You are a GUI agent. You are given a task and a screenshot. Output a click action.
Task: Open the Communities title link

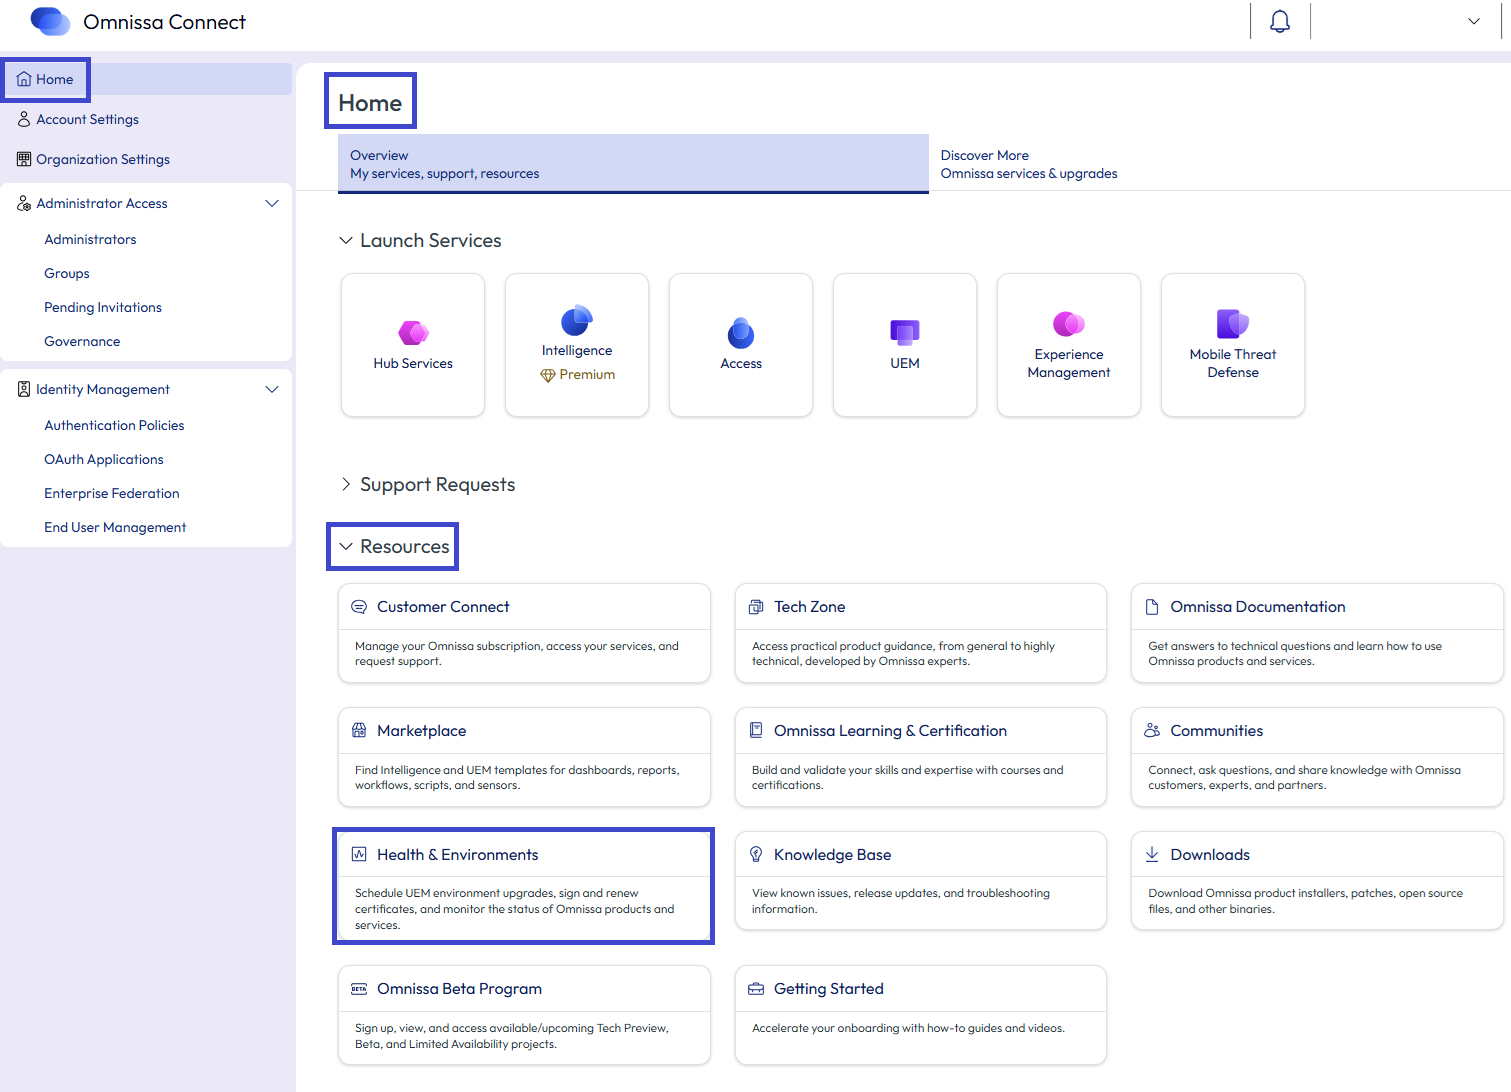[x=1217, y=731]
